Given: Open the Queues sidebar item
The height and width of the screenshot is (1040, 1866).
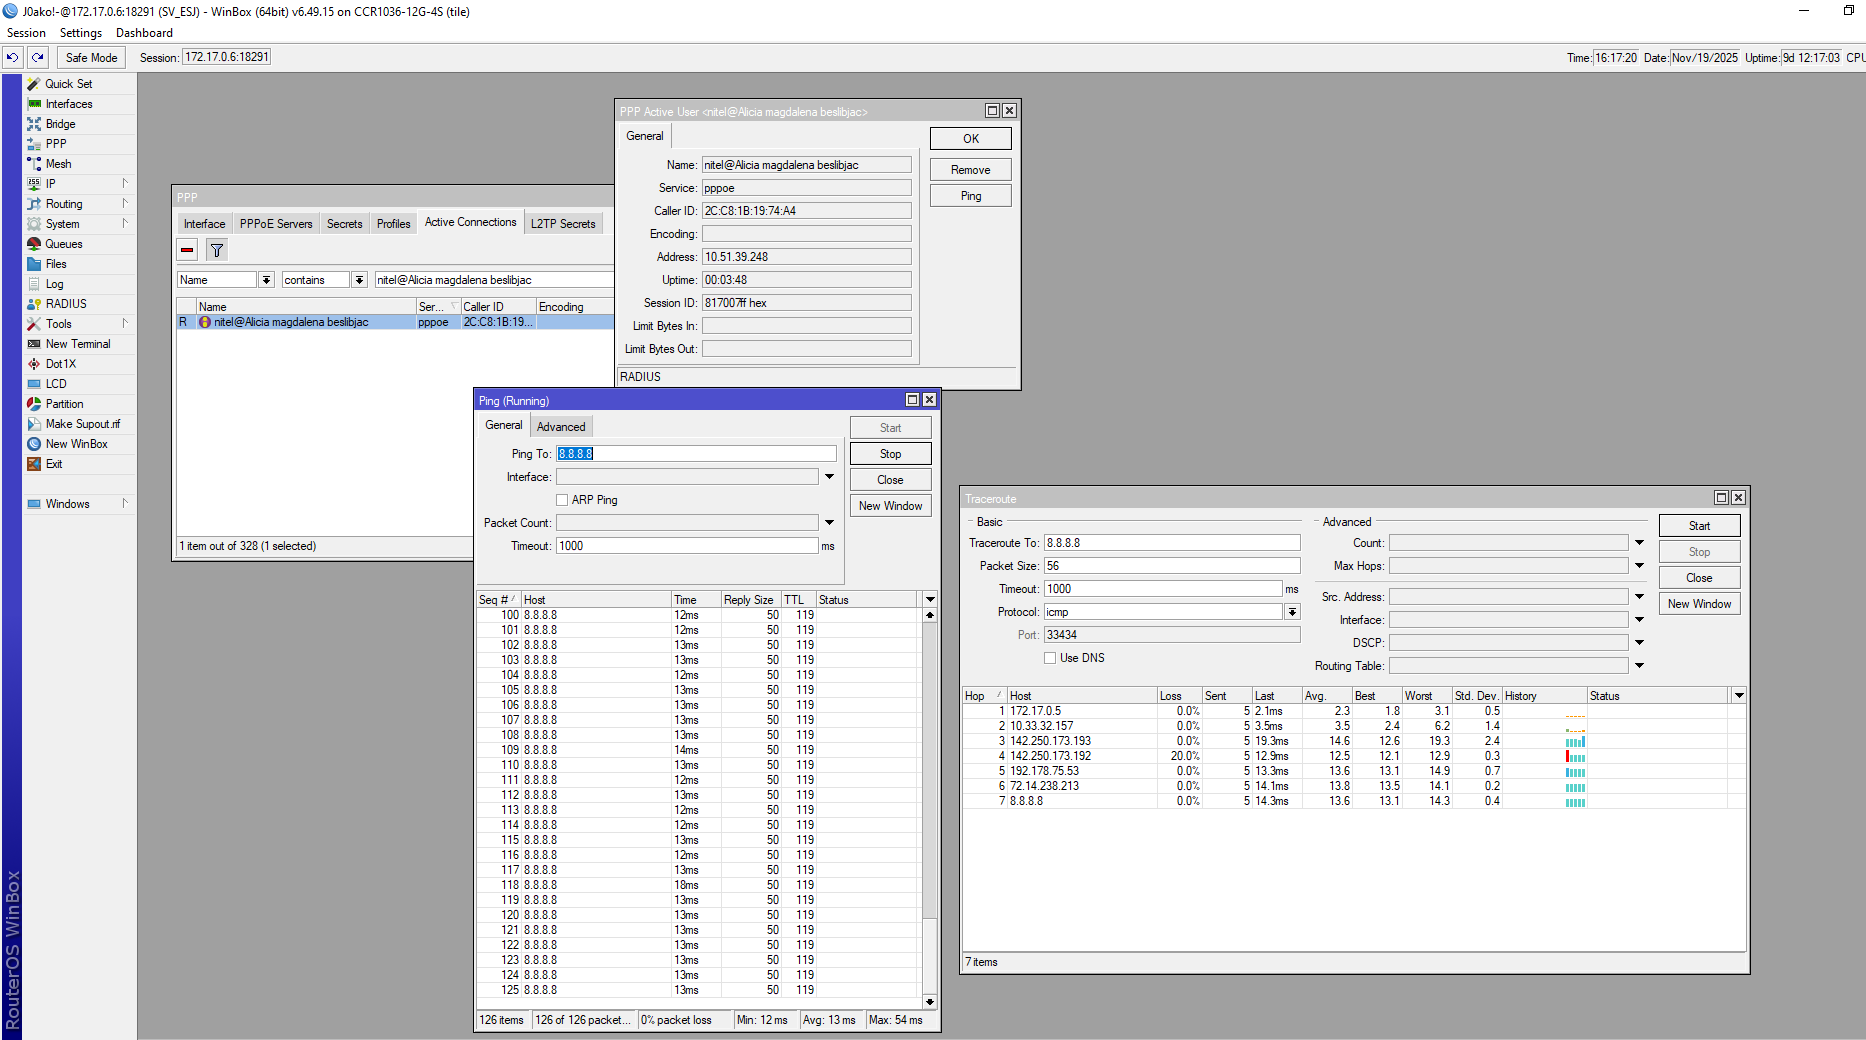Looking at the screenshot, I should (x=63, y=244).
